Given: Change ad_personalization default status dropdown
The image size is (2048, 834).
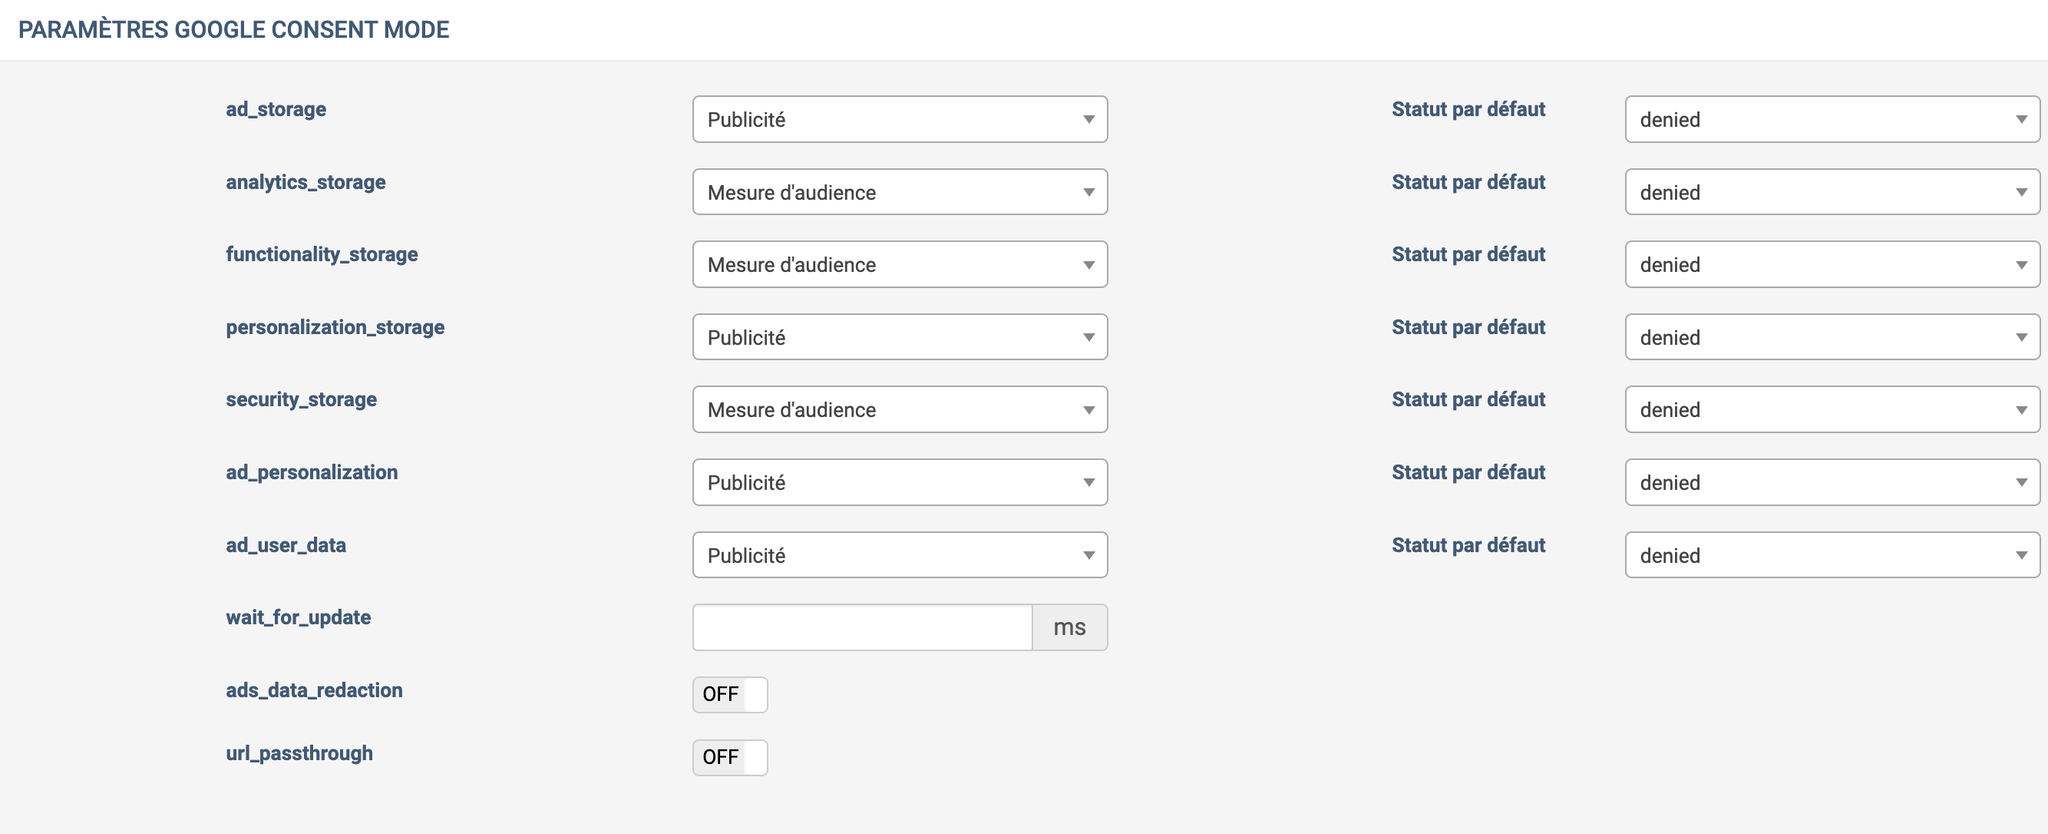Looking at the screenshot, I should (x=1832, y=482).
